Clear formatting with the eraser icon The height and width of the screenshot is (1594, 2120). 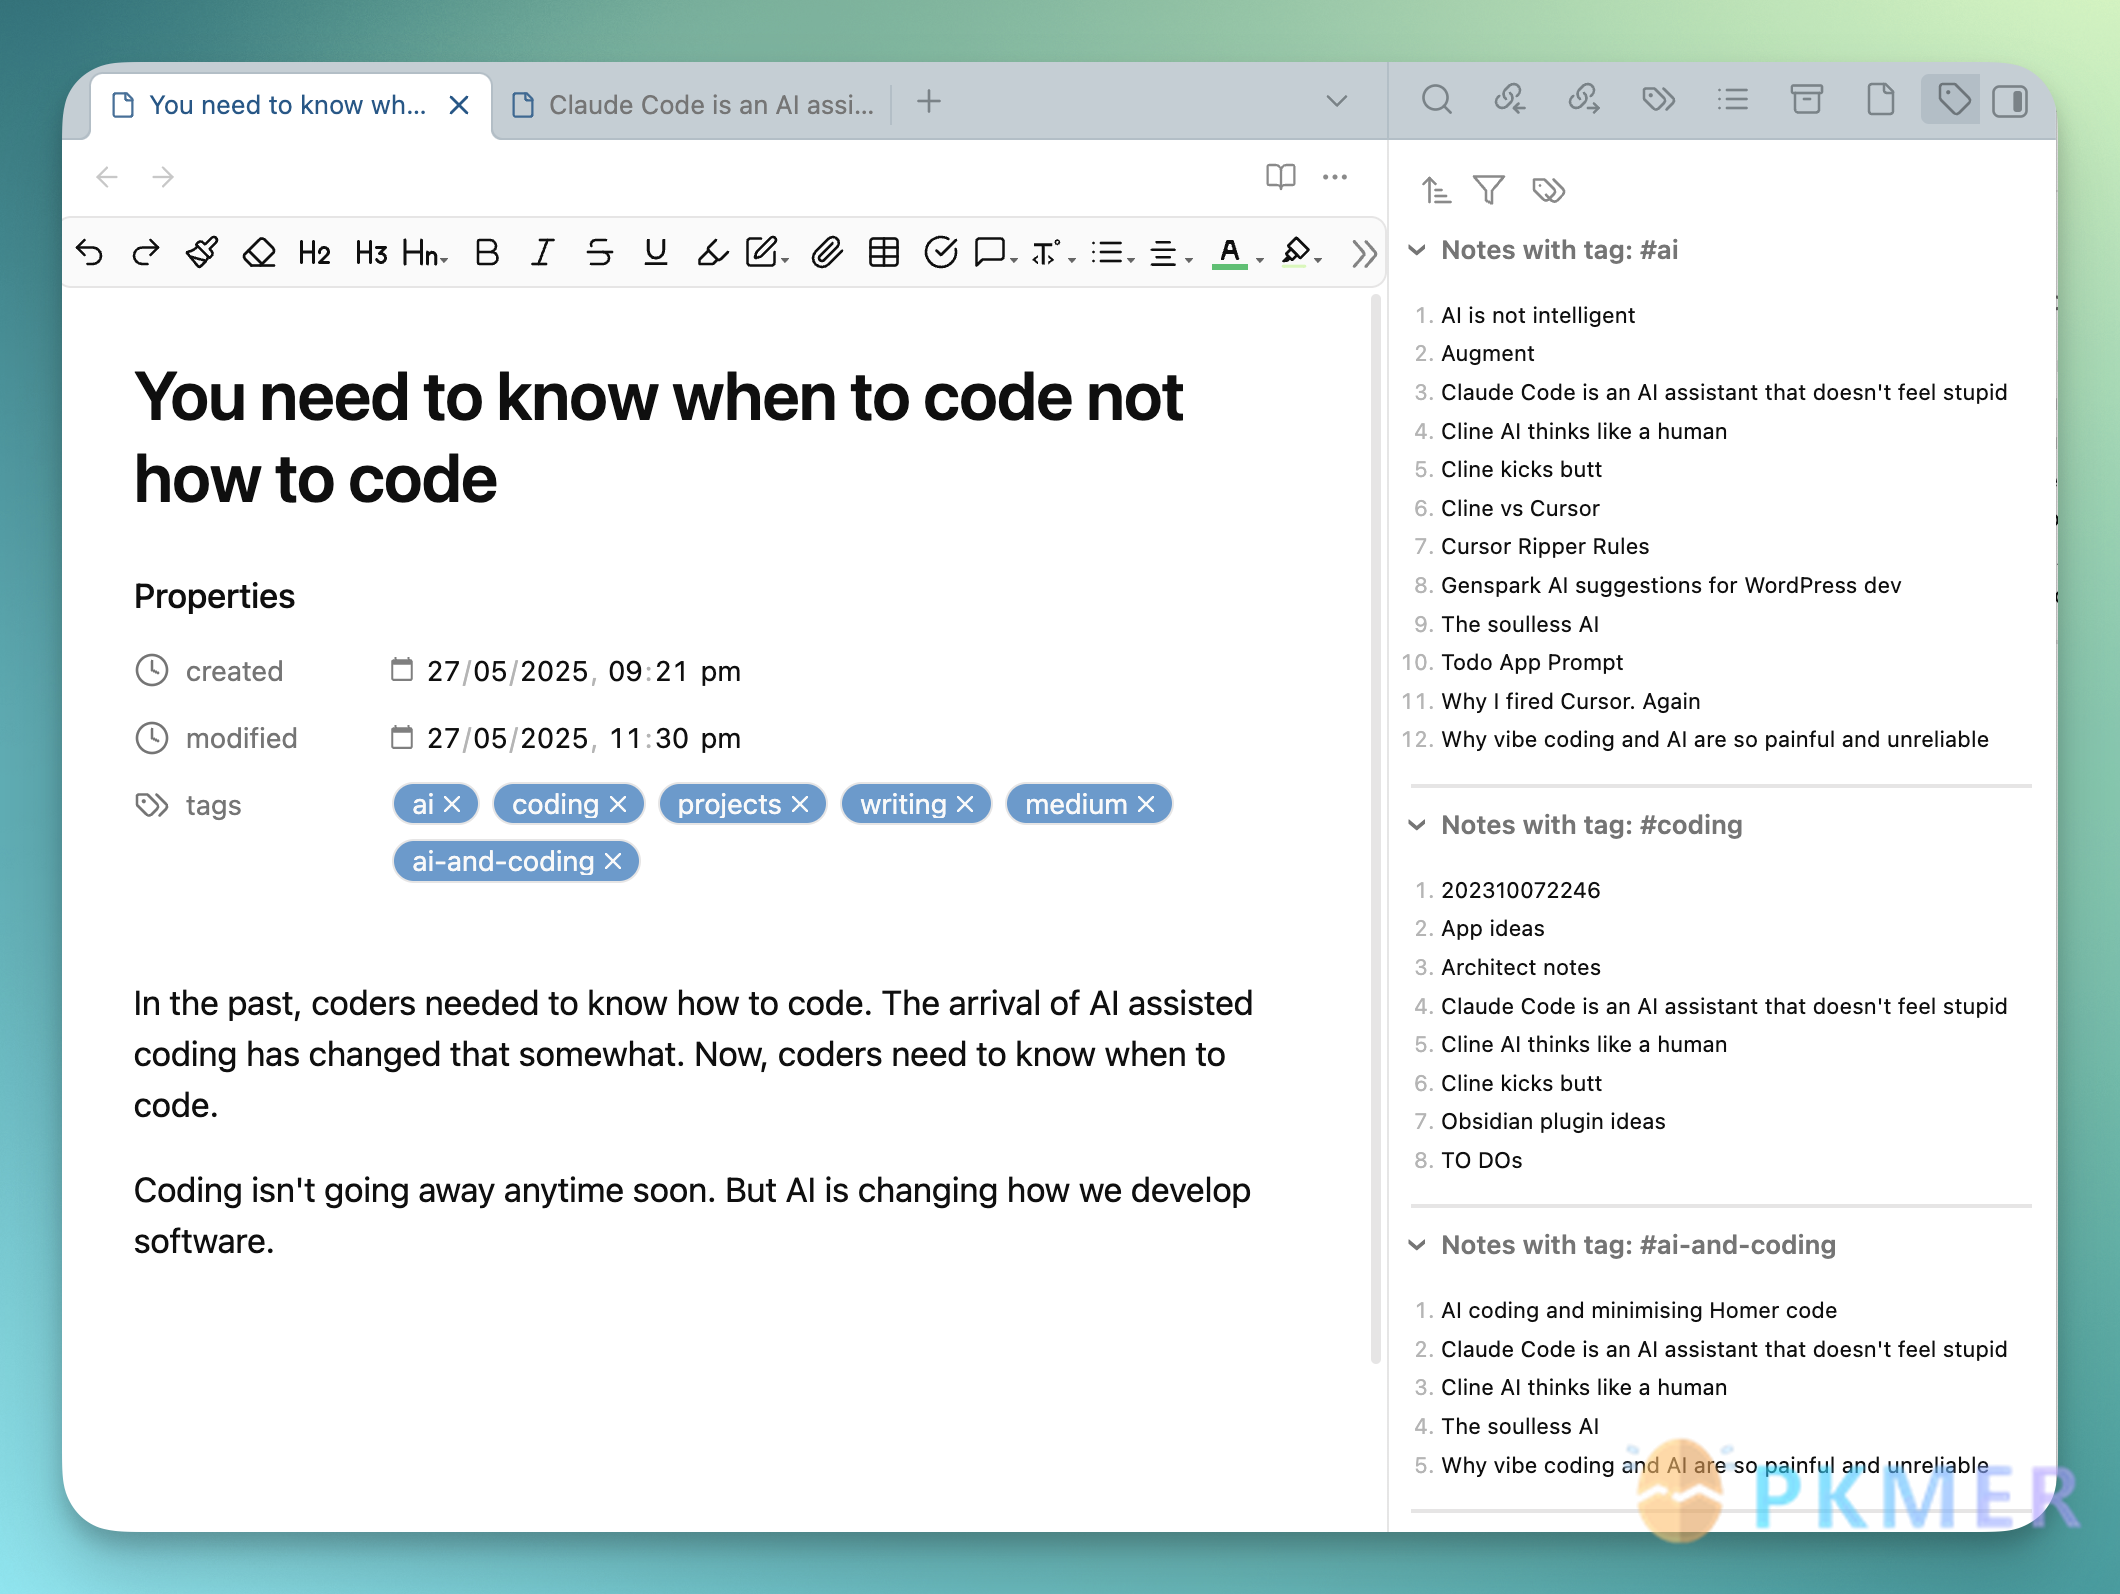coord(259,253)
